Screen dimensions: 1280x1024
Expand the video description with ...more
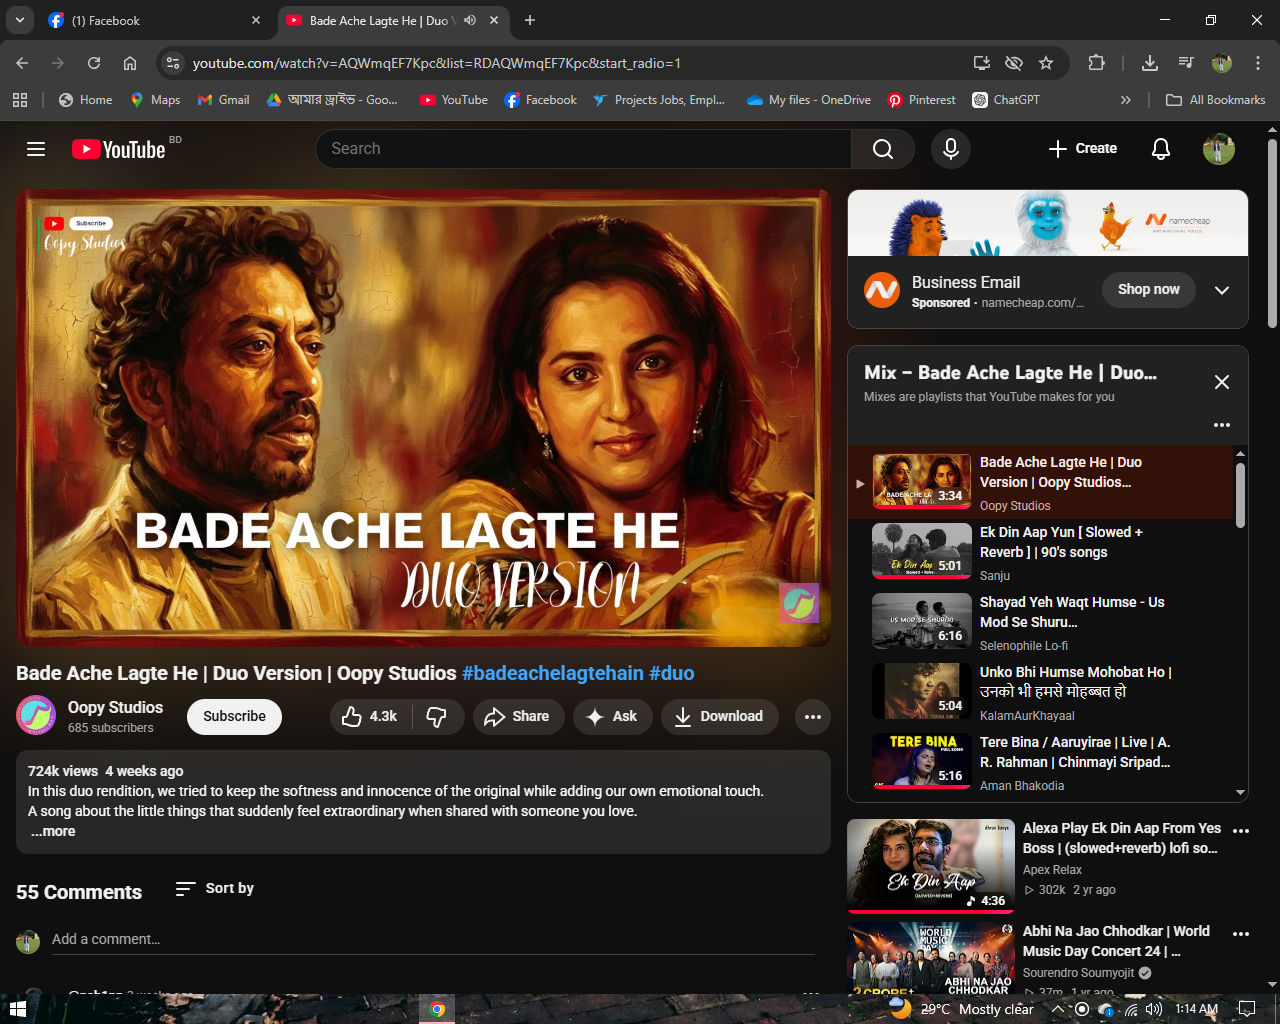coord(53,831)
